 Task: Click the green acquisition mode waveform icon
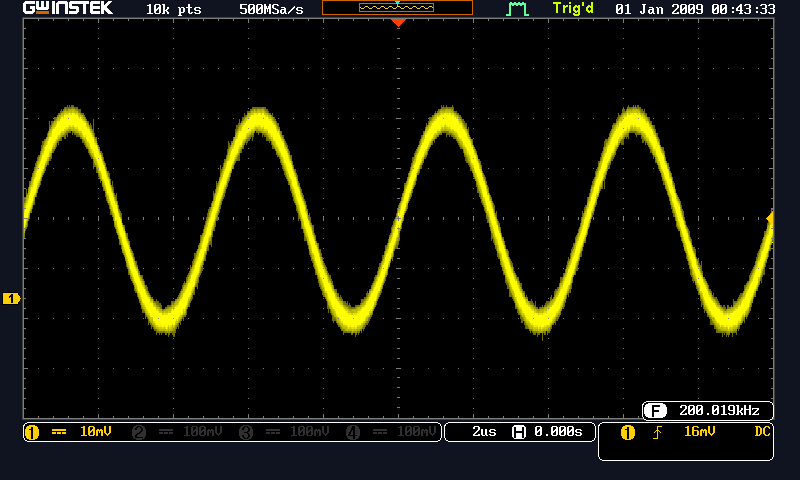(517, 9)
